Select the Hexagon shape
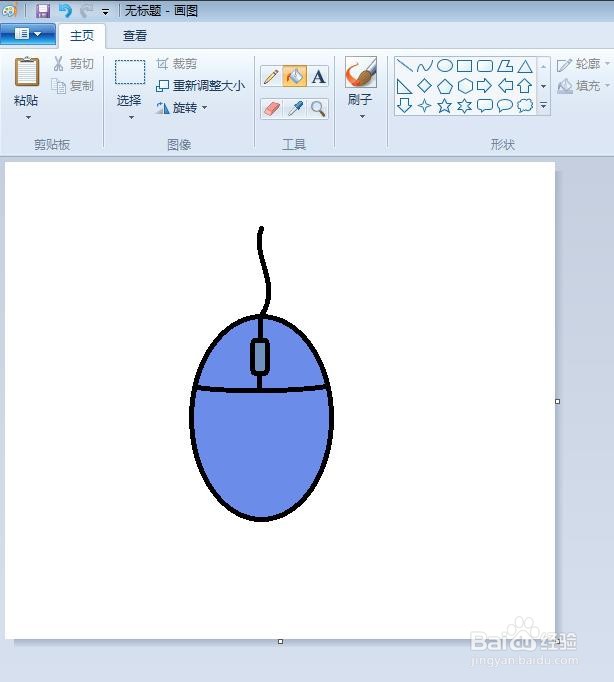The height and width of the screenshot is (682, 614). (465, 86)
